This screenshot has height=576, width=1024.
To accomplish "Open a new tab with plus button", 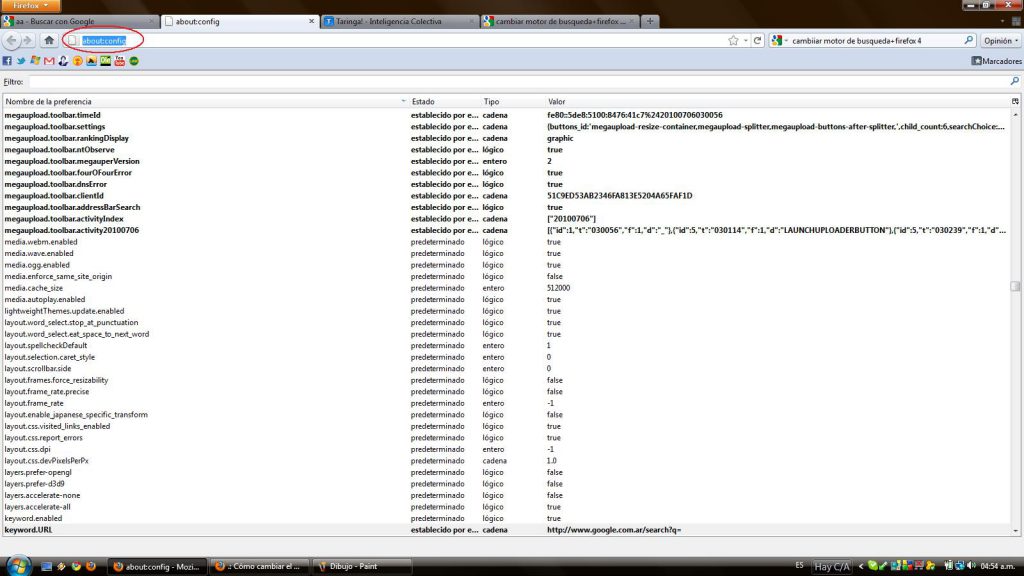I will click(650, 21).
